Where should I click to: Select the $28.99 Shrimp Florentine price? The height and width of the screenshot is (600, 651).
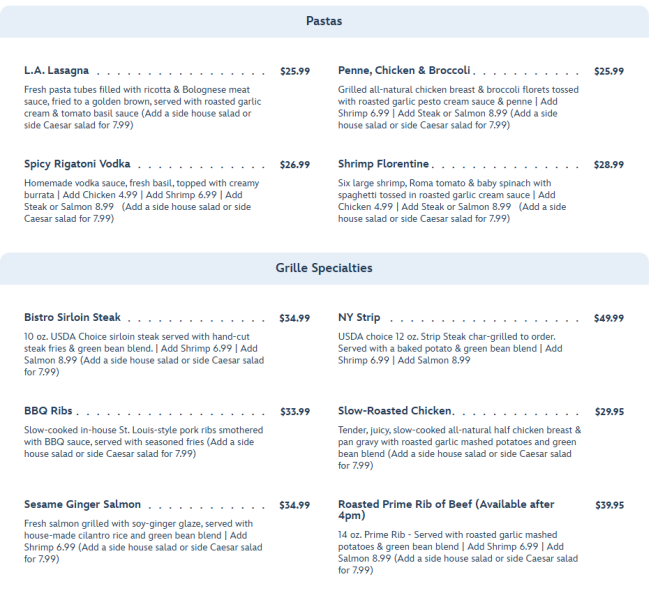[x=609, y=164]
